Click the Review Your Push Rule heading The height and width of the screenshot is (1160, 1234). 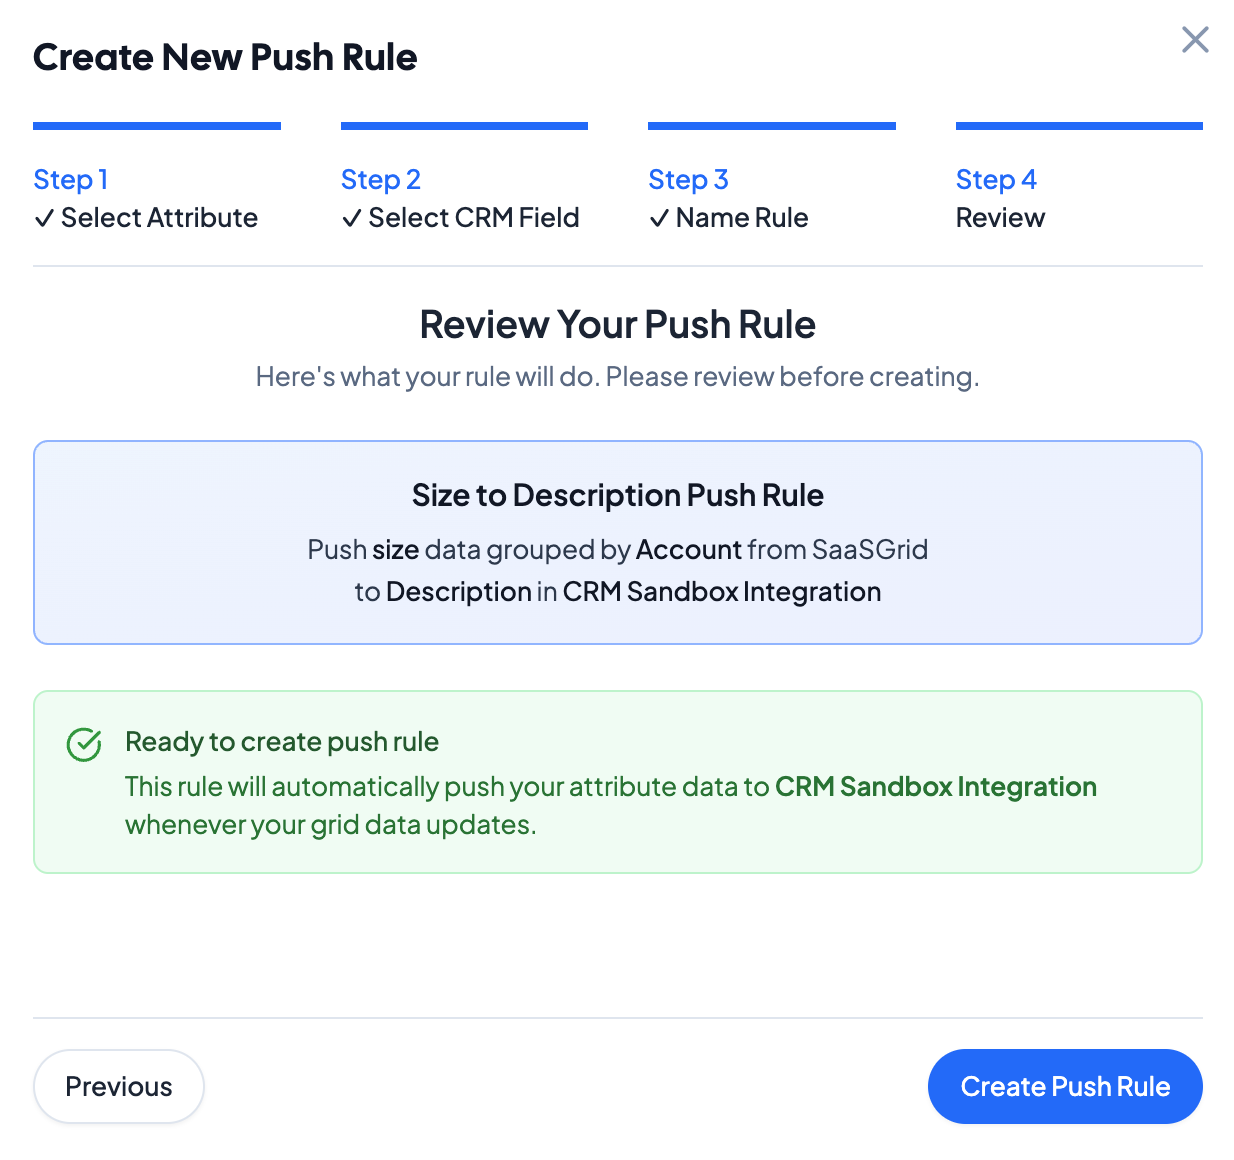pyautogui.click(x=618, y=325)
